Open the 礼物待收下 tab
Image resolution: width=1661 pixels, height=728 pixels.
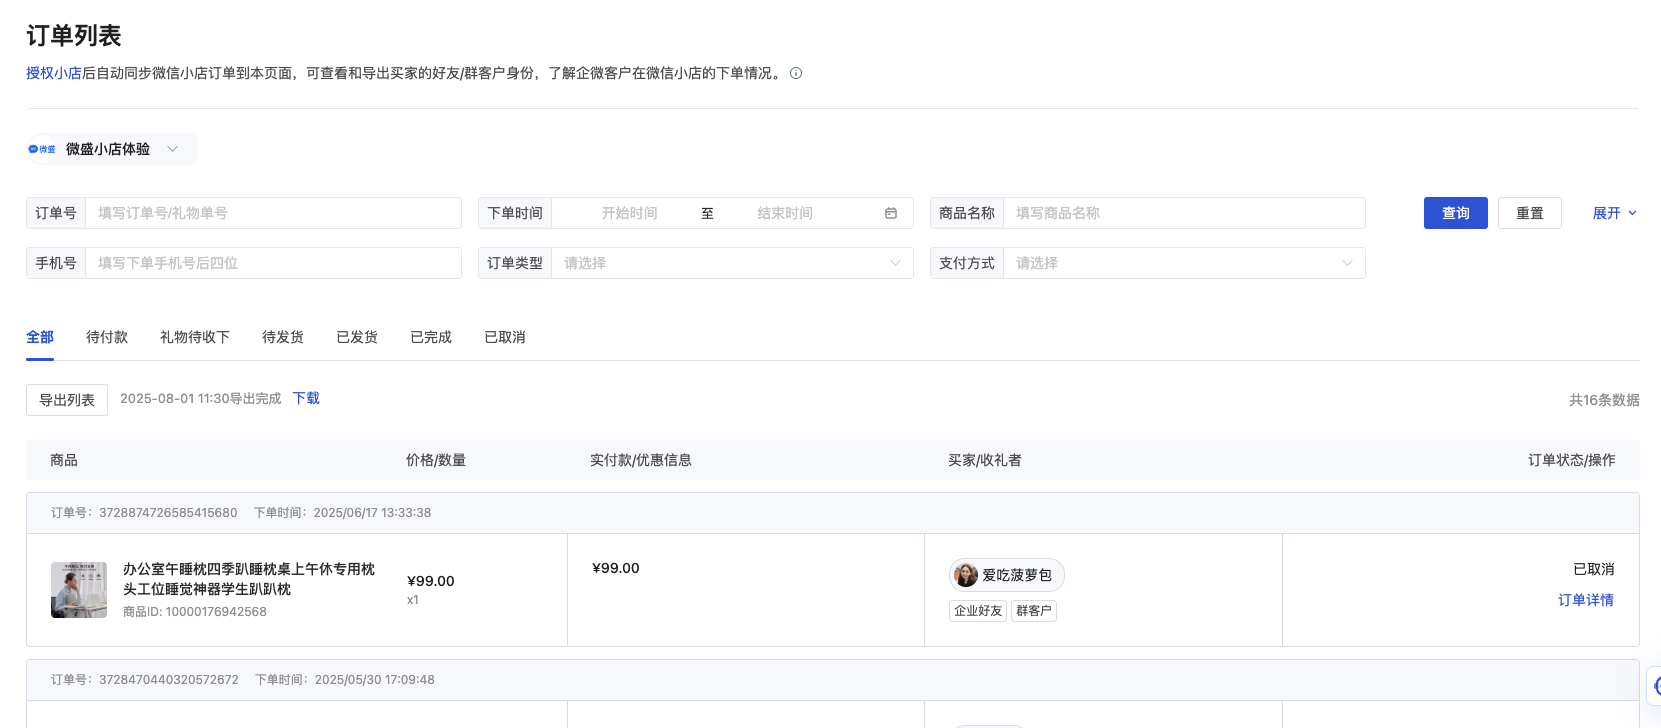(x=195, y=337)
